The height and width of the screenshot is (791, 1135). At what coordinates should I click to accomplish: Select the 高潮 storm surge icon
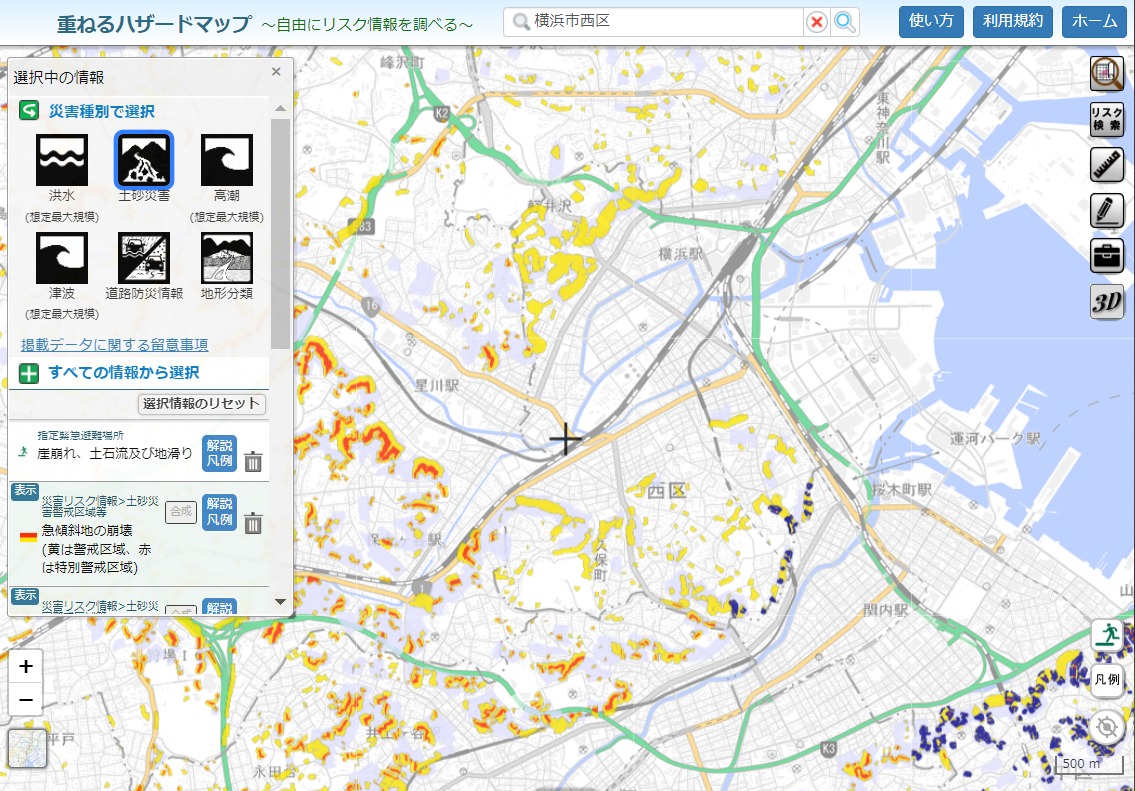tap(227, 161)
